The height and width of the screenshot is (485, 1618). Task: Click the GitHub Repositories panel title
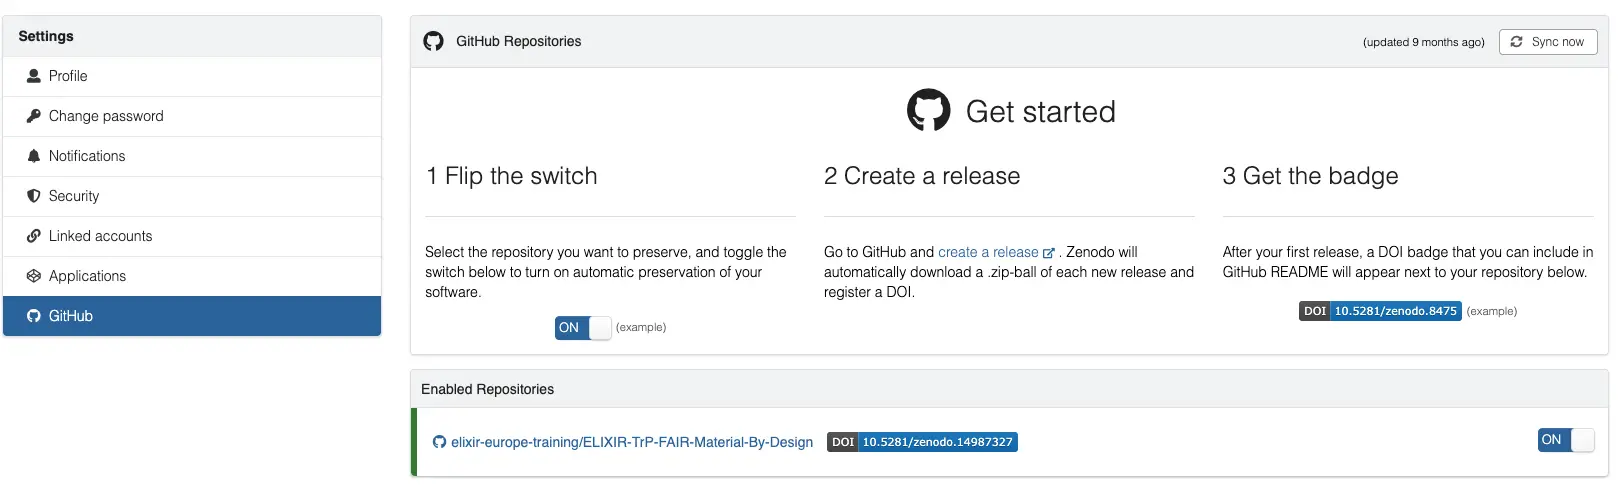[518, 41]
